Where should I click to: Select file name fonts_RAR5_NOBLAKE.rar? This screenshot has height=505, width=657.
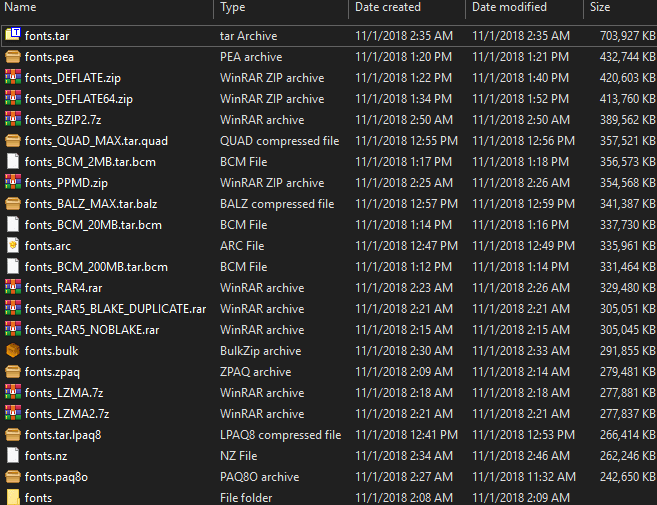coord(92,330)
